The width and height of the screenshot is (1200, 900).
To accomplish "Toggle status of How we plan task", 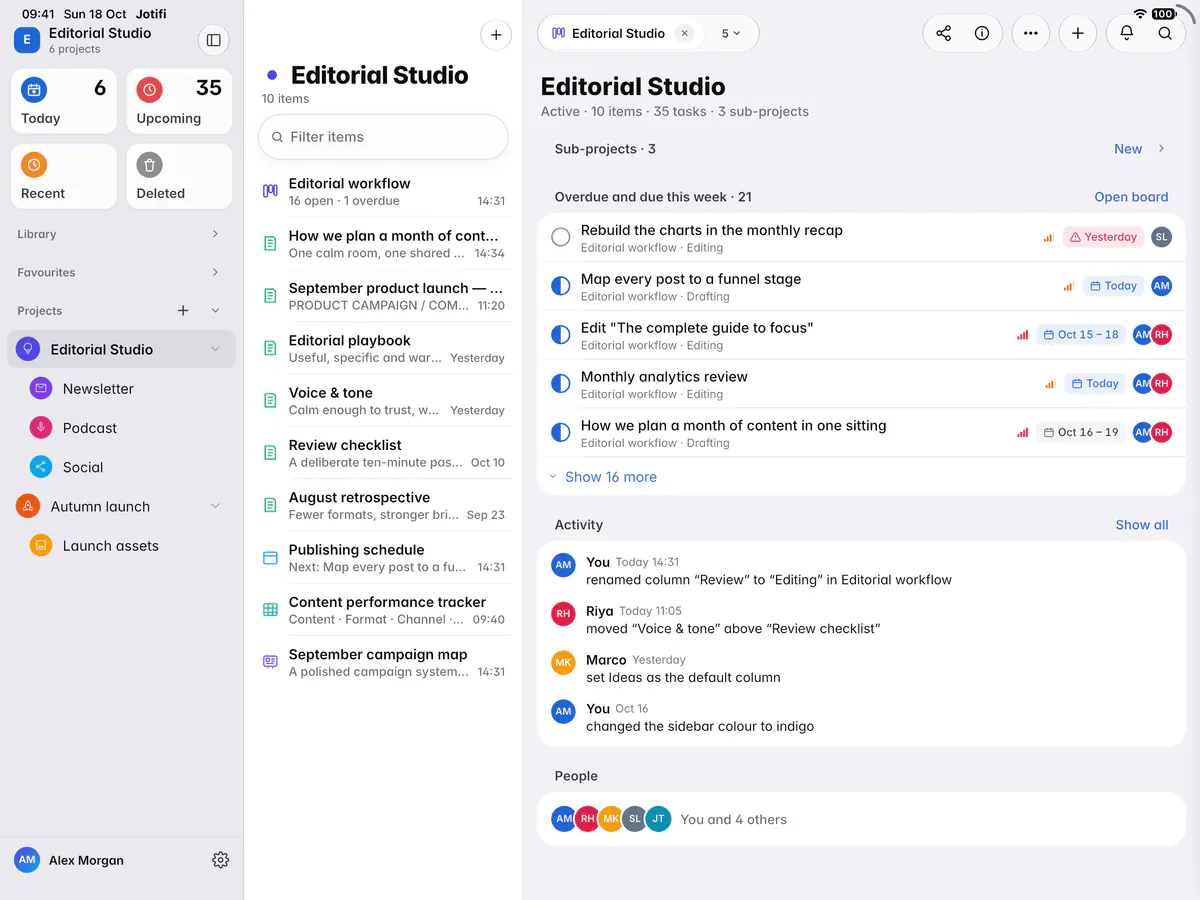I will click(x=561, y=433).
